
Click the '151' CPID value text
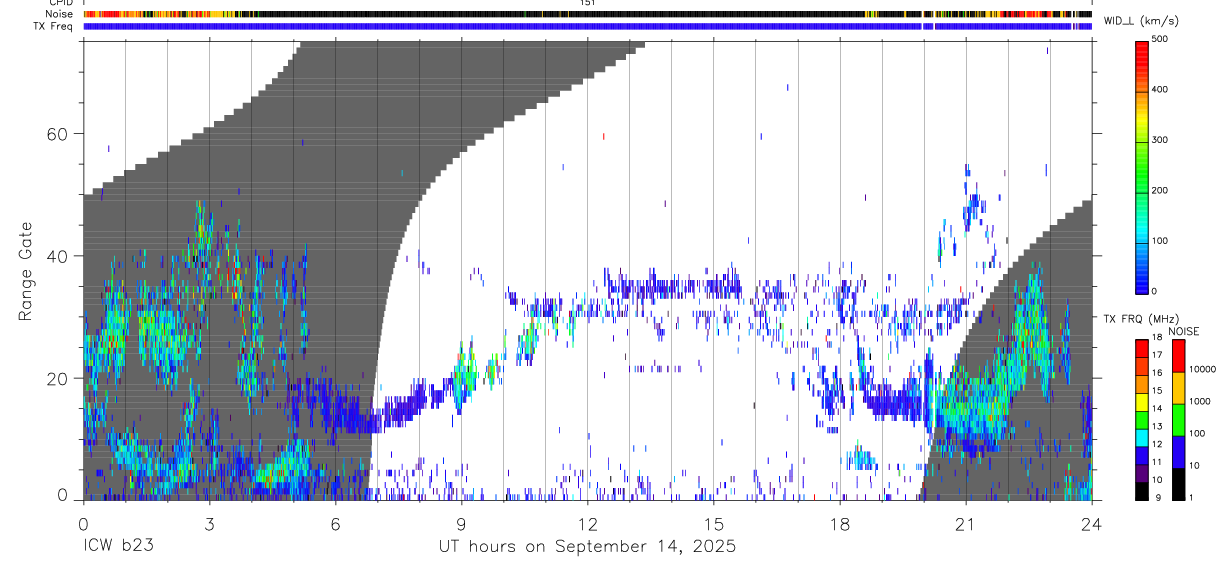click(x=587, y=3)
